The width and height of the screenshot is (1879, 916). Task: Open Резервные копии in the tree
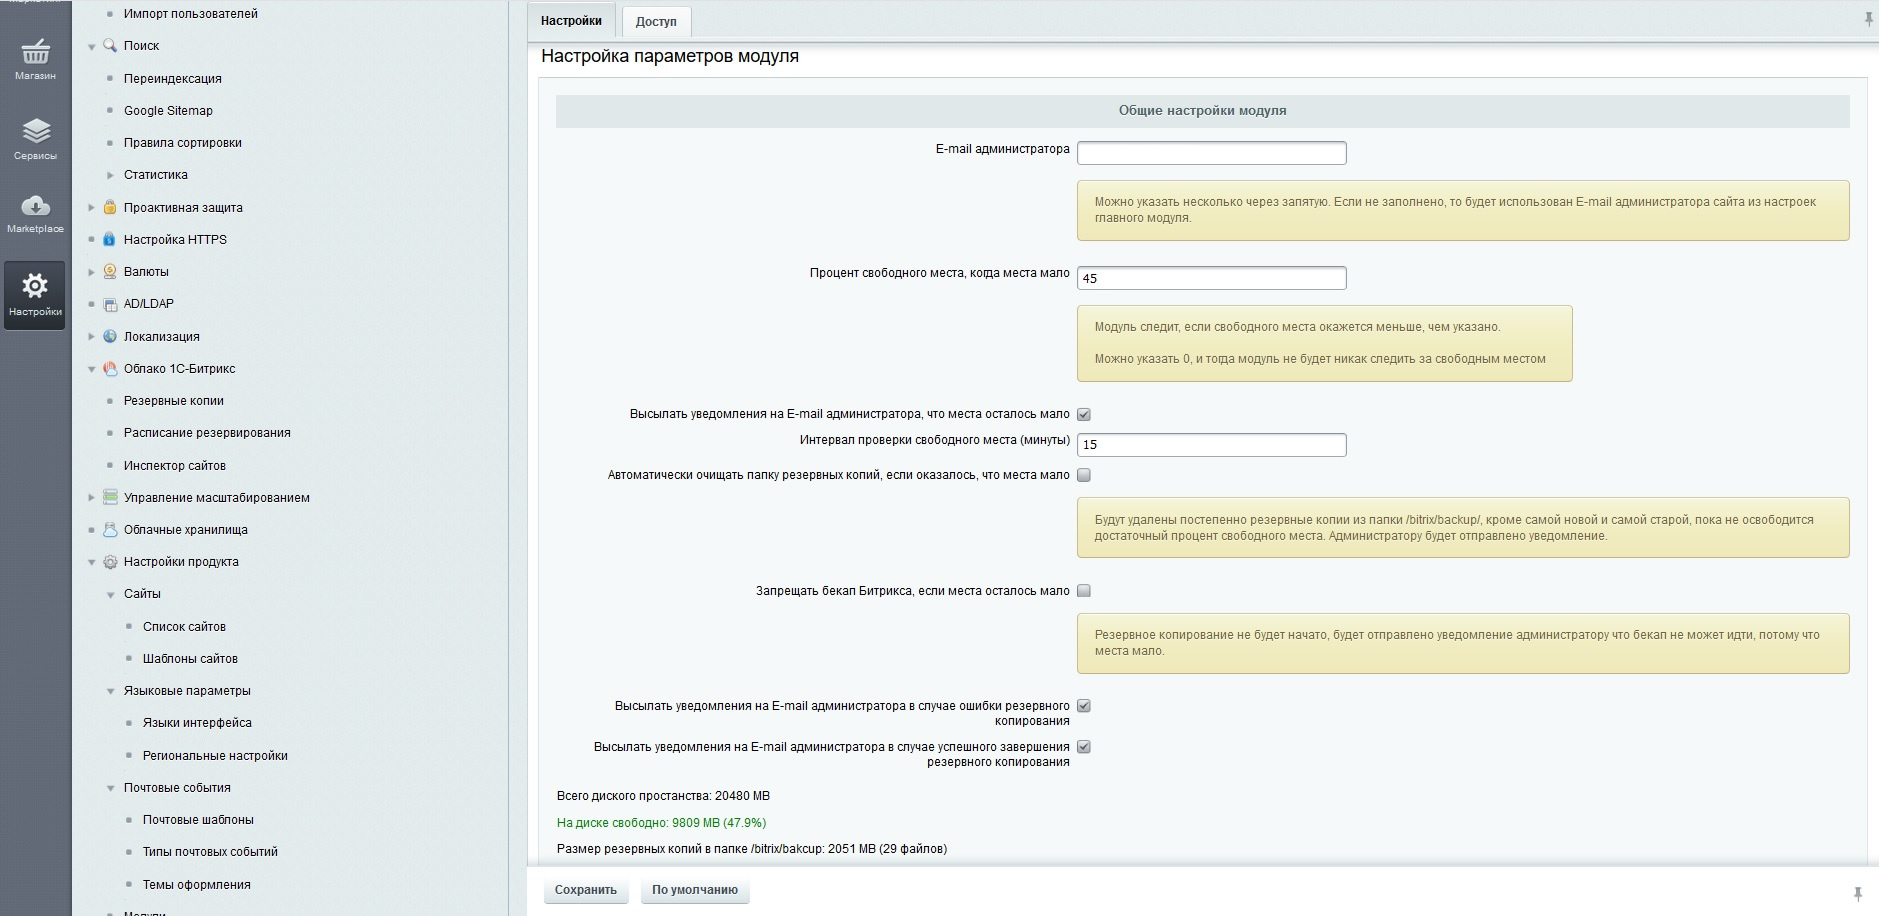[173, 401]
